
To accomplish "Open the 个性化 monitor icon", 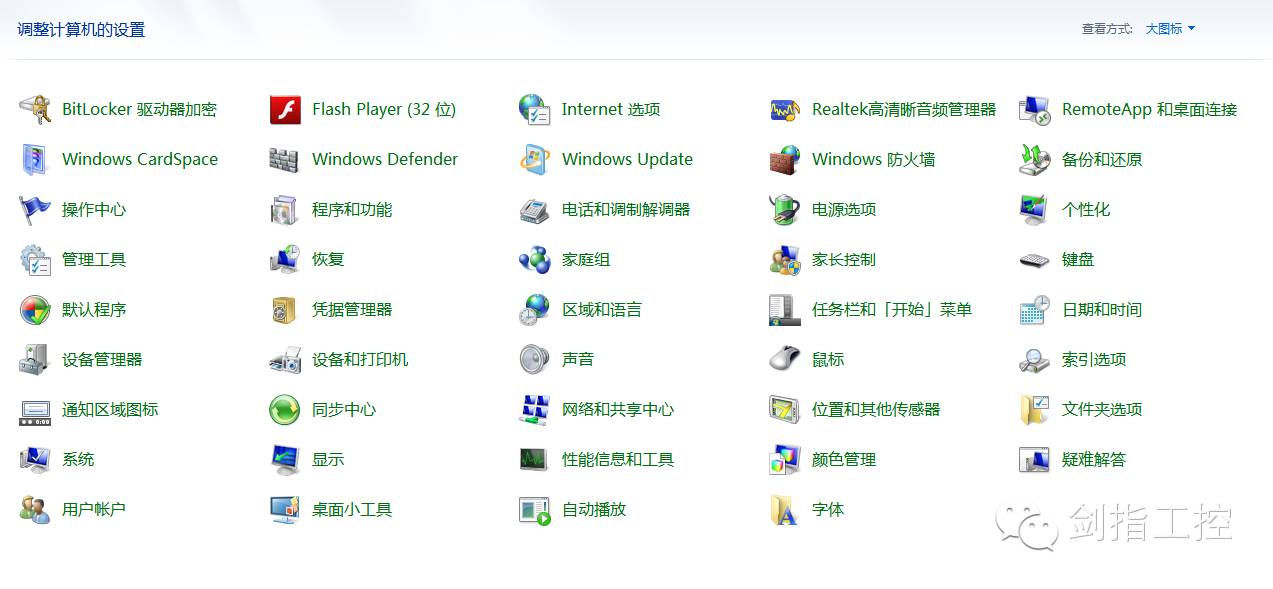I will coord(1035,209).
